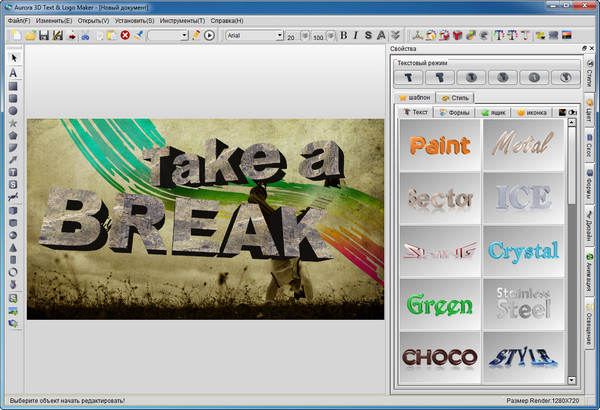This screenshot has width=600, height=410.
Task: Open the Открыть(V) menu
Action: 93,21
